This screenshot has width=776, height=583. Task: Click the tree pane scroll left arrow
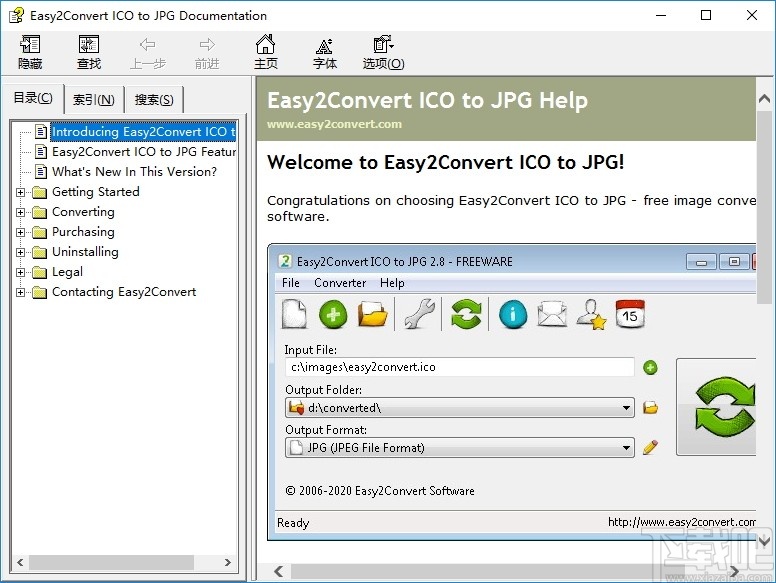click(x=20, y=563)
